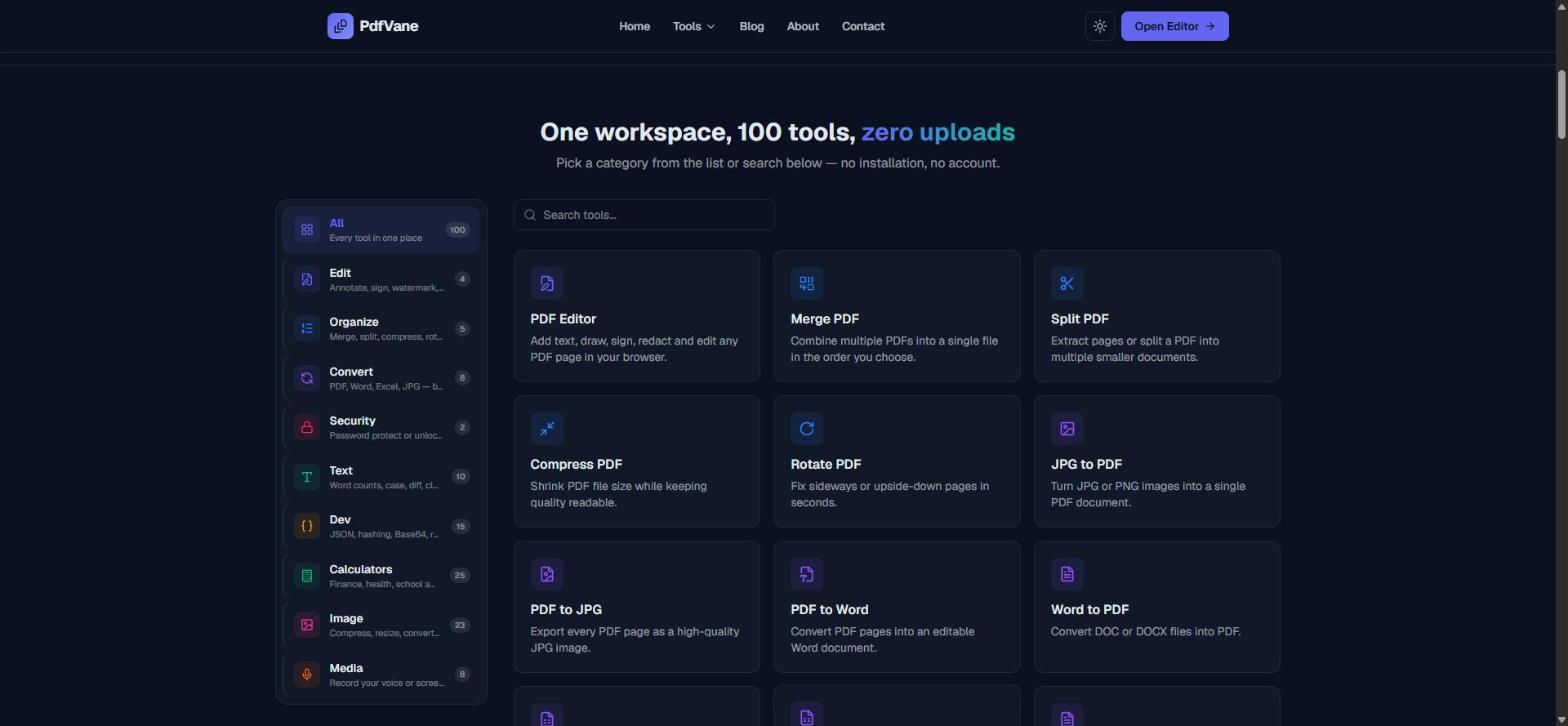Image resolution: width=1568 pixels, height=726 pixels.
Task: Click the Rotate PDF card icon
Action: click(x=807, y=428)
